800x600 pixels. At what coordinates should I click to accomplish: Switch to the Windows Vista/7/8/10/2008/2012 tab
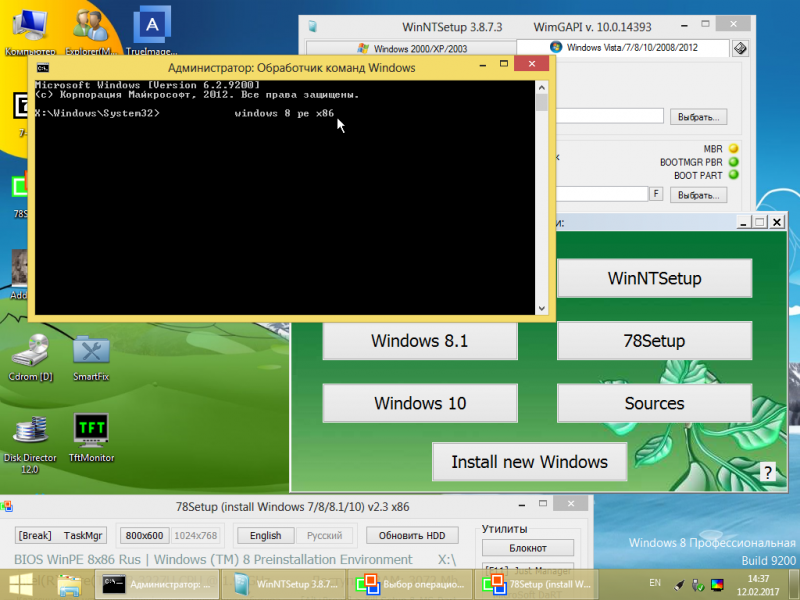point(623,47)
